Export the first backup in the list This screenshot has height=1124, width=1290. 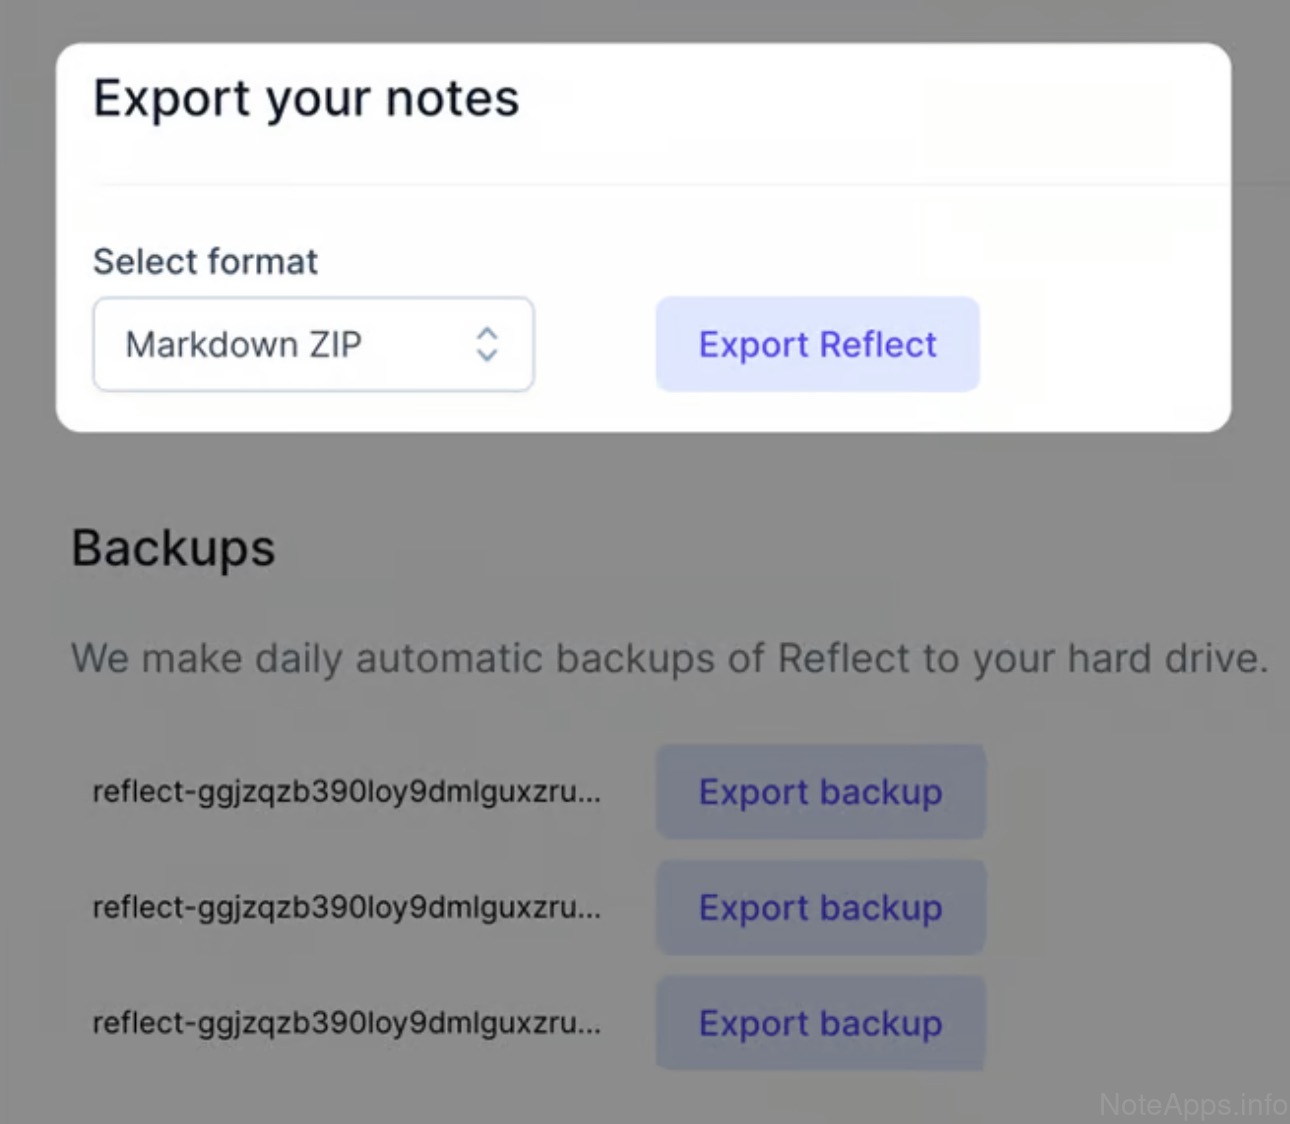820,792
